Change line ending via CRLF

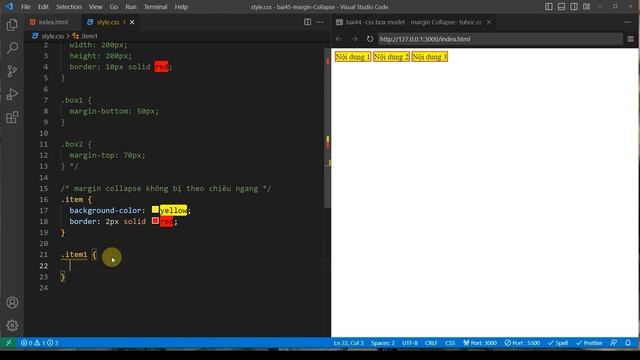[x=431, y=343]
